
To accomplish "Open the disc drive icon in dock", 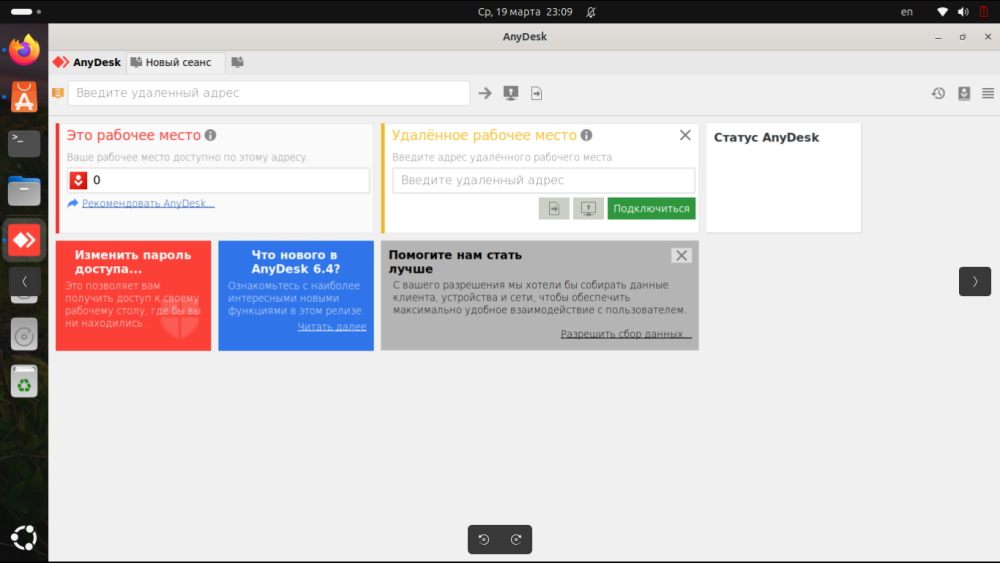I will click(x=24, y=335).
